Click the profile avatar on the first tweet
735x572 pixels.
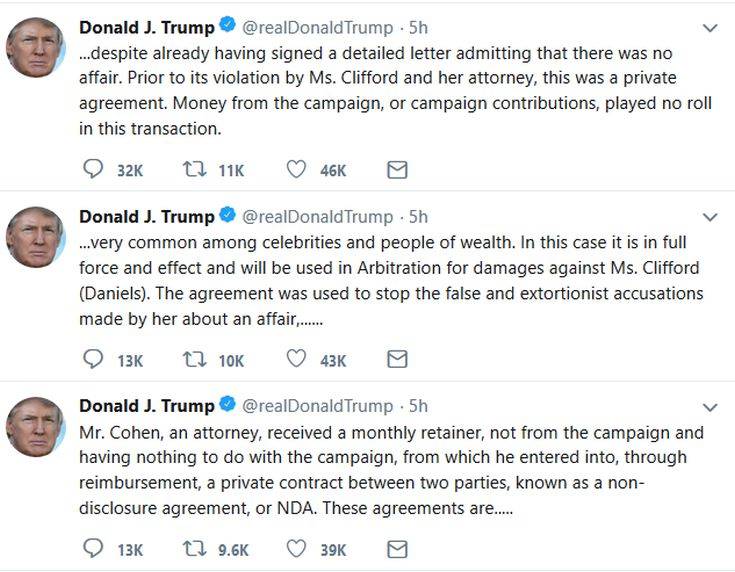point(37,47)
